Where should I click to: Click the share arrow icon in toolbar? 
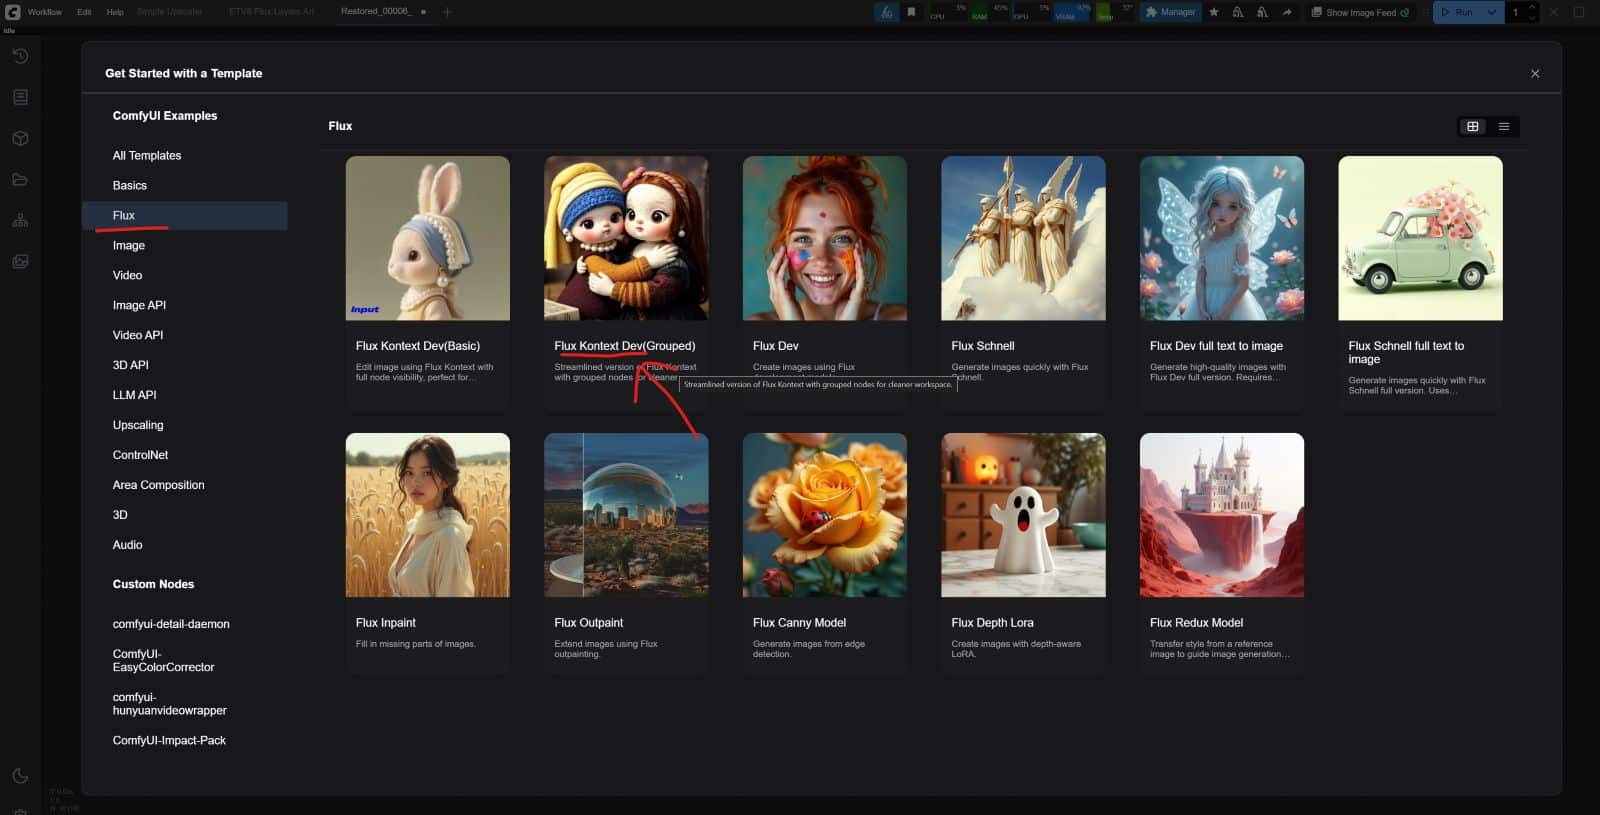[1286, 12]
